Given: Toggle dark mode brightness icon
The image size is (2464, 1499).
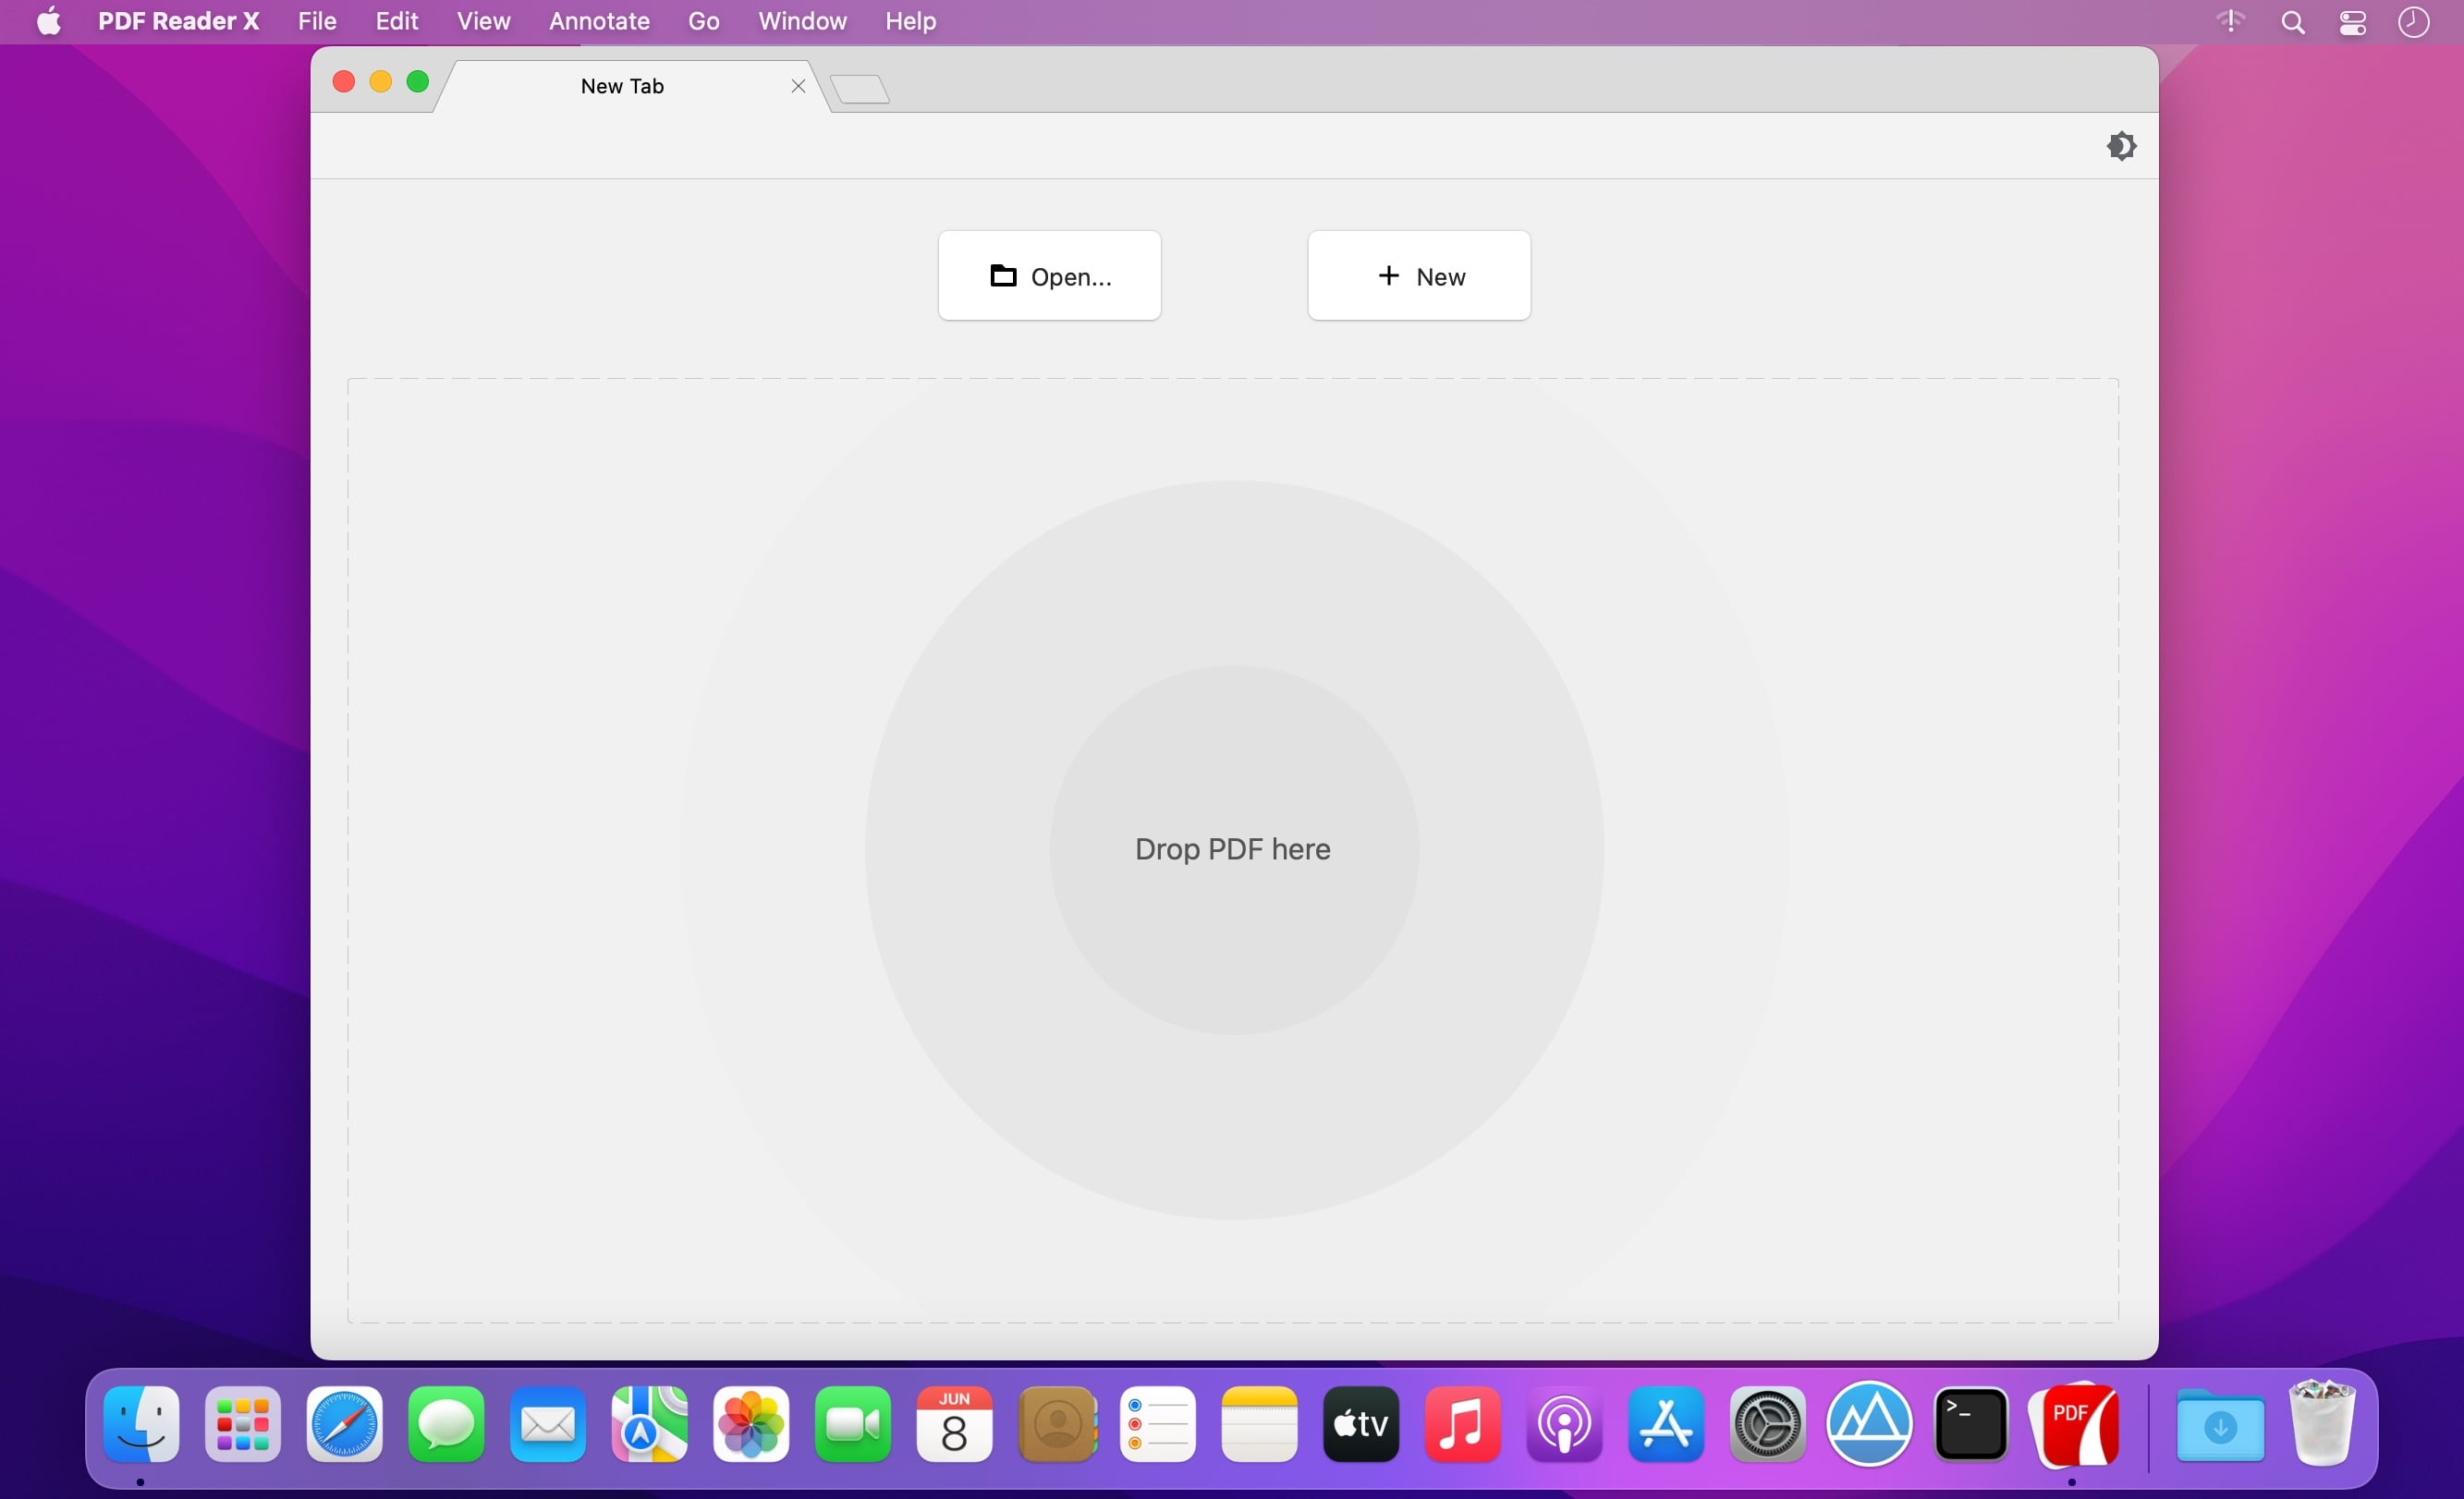Looking at the screenshot, I should pos(2121,146).
